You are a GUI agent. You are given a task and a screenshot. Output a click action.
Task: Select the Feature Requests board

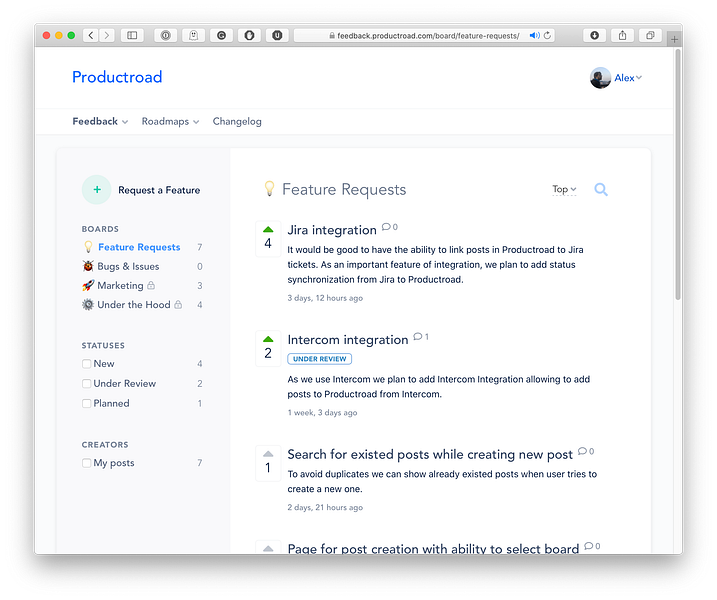point(139,247)
